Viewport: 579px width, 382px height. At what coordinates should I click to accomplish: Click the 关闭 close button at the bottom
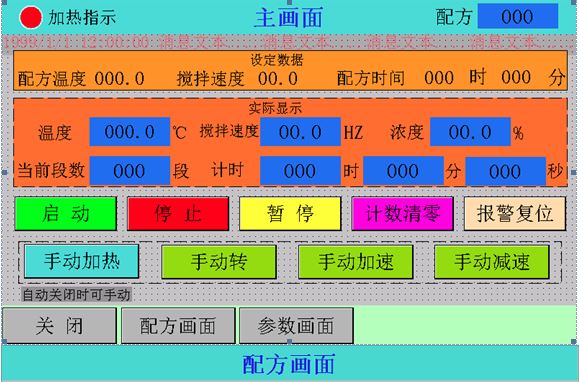tap(59, 326)
